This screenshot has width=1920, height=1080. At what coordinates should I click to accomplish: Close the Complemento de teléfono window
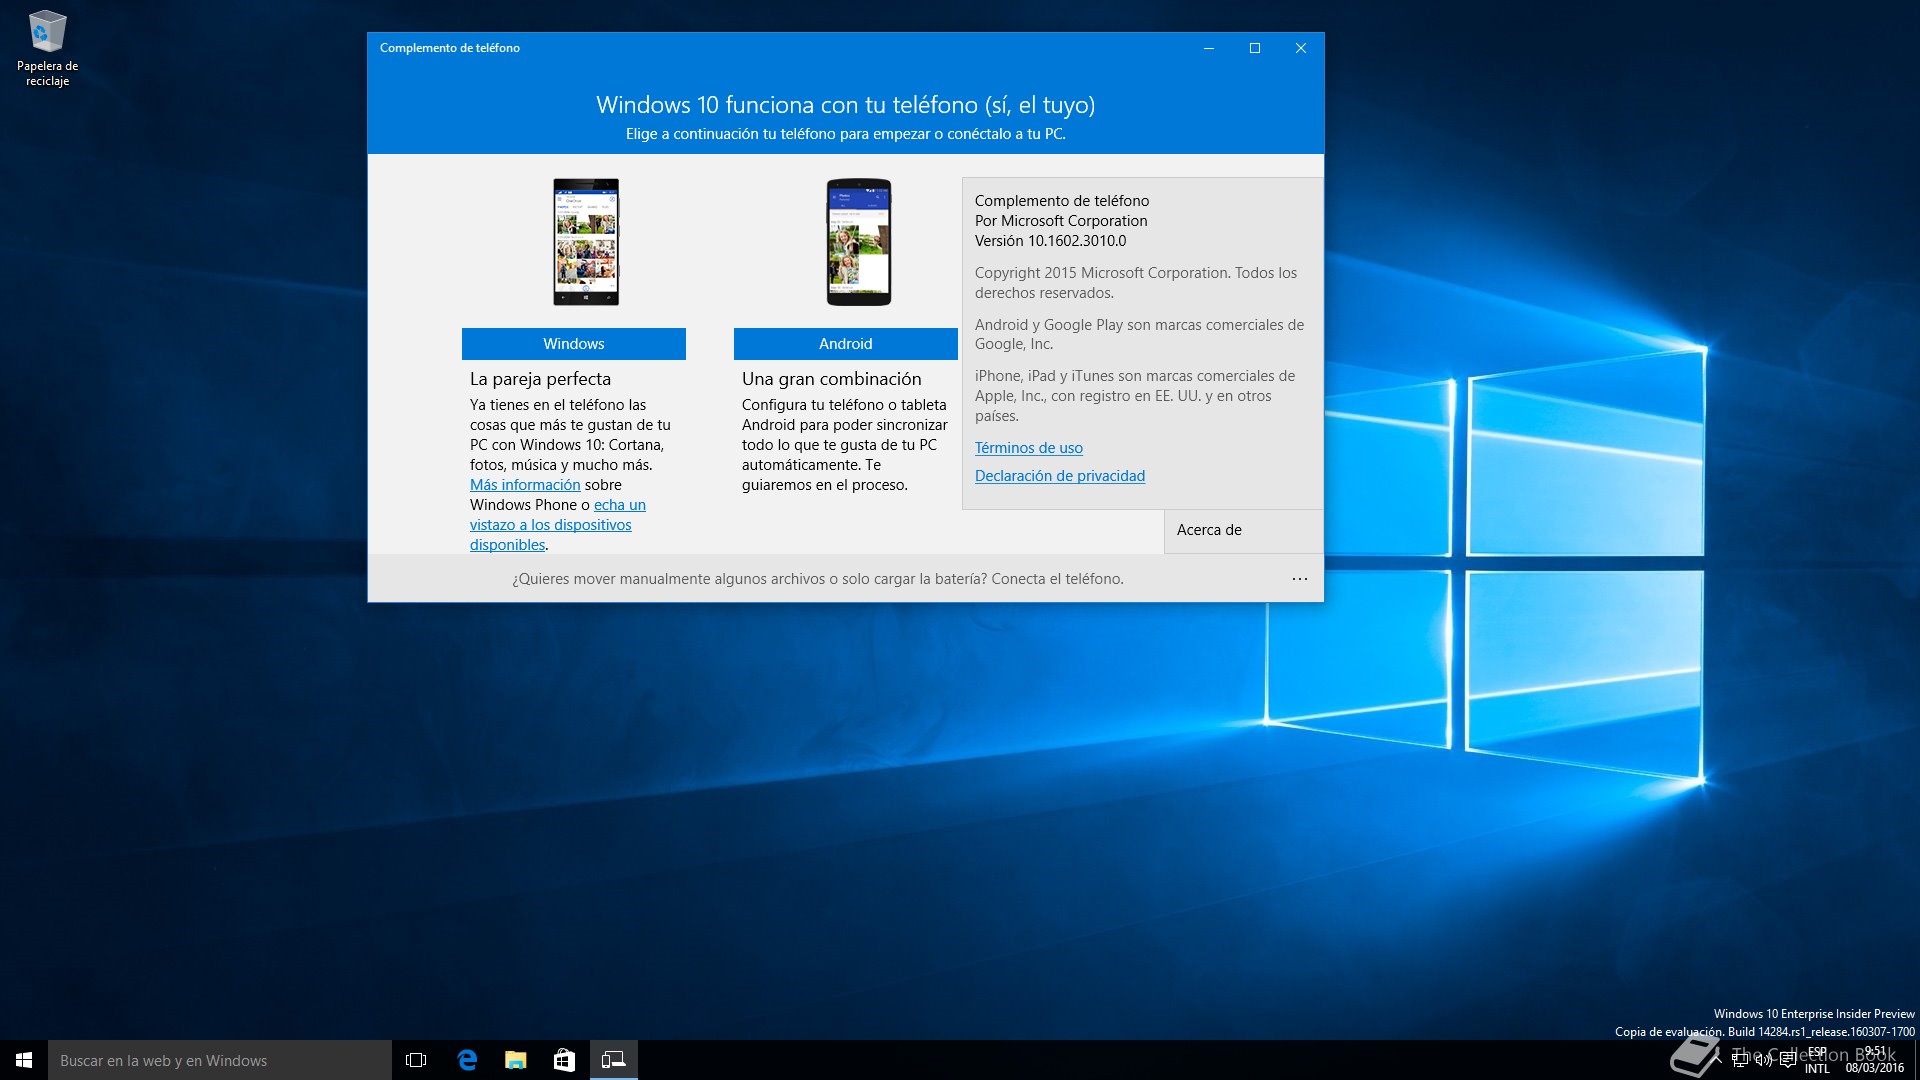[1301, 48]
